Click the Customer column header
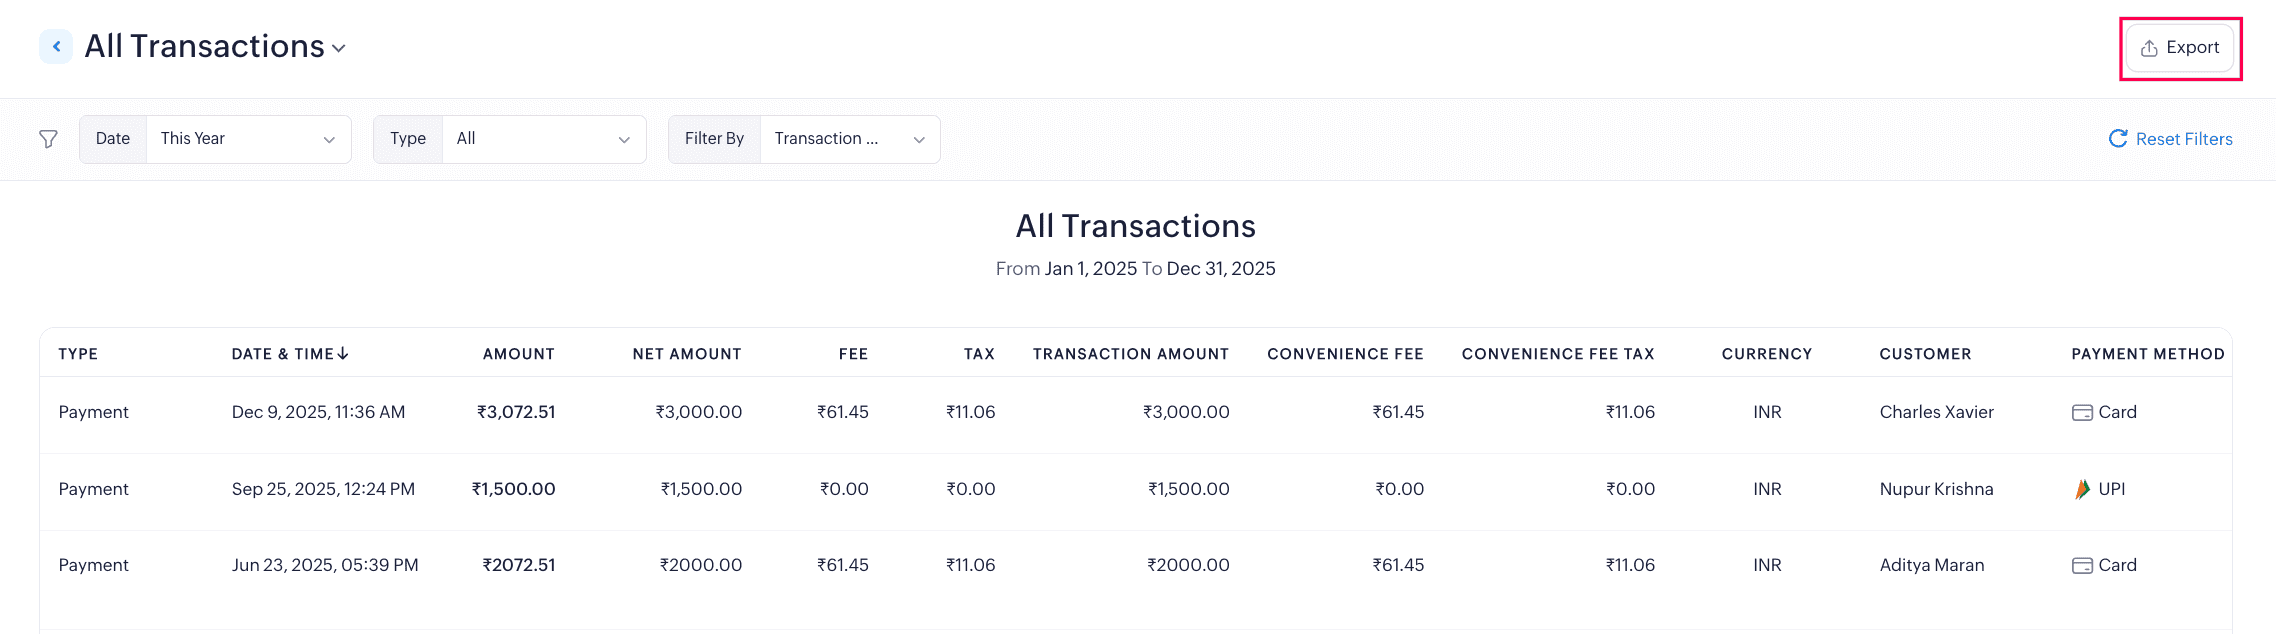2276x634 pixels. click(x=1925, y=354)
